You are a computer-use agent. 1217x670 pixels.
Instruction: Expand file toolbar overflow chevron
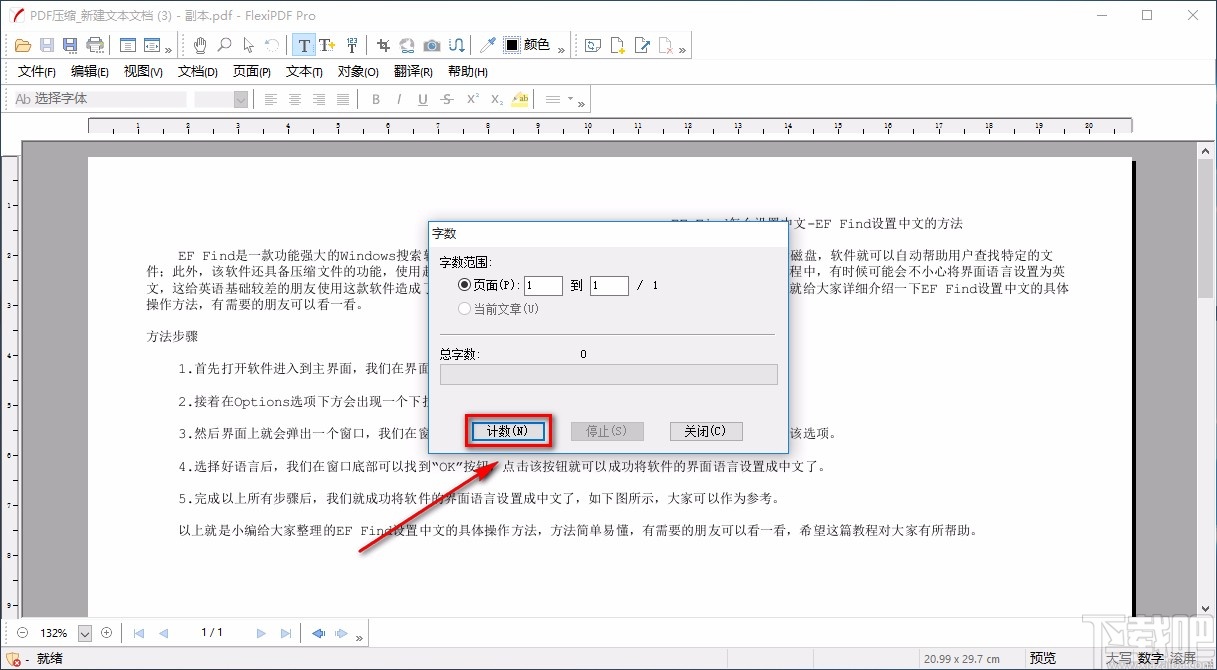click(x=168, y=49)
